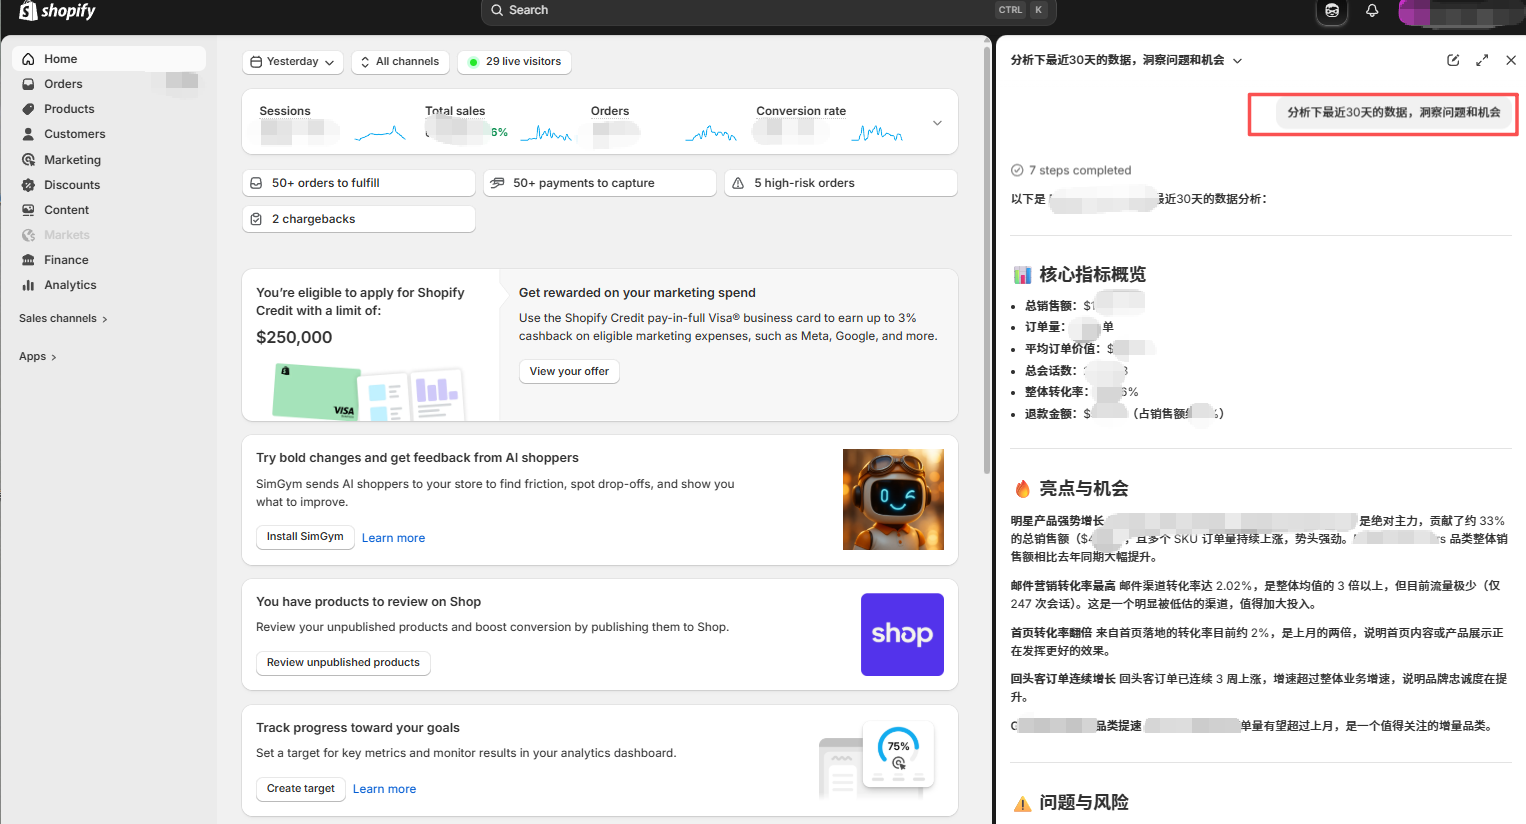Open the Learn more link for SimGym
This screenshot has width=1526, height=824.
coord(393,538)
